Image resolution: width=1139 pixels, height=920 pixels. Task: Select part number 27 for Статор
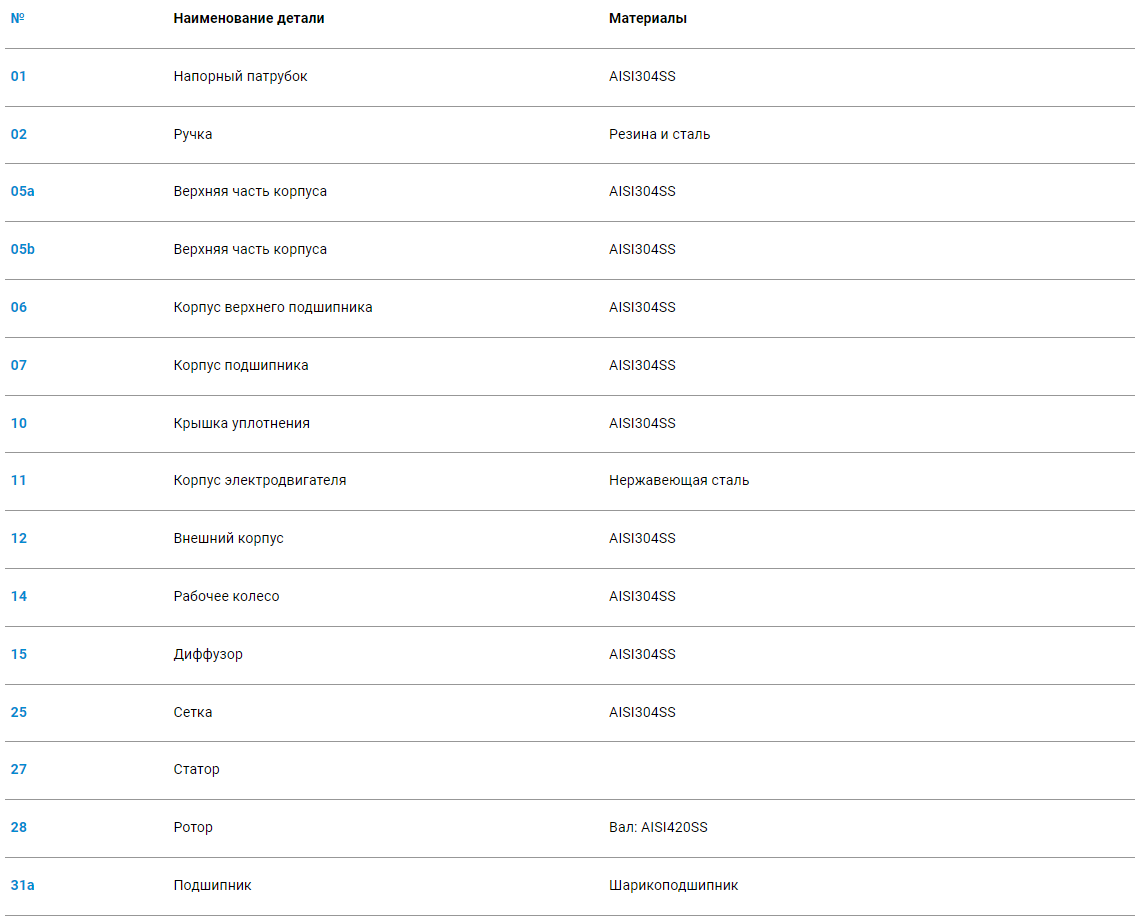(19, 769)
